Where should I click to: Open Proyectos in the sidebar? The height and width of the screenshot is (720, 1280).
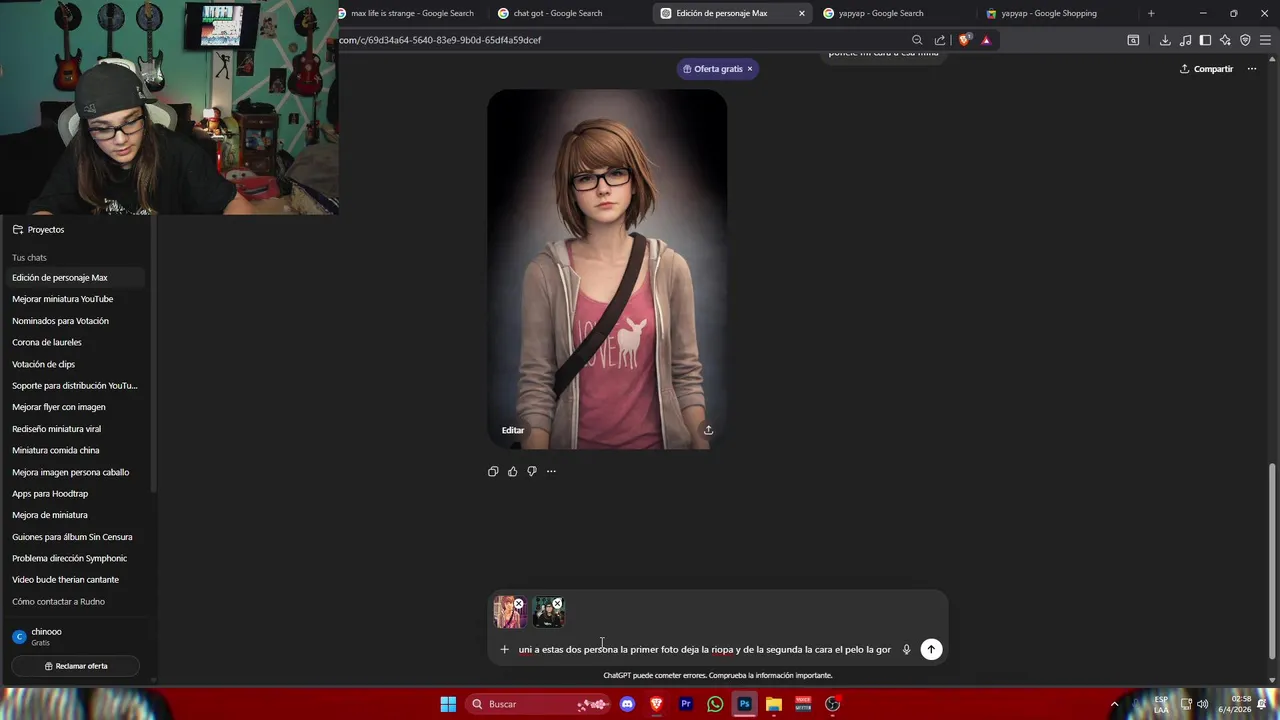coord(46,229)
